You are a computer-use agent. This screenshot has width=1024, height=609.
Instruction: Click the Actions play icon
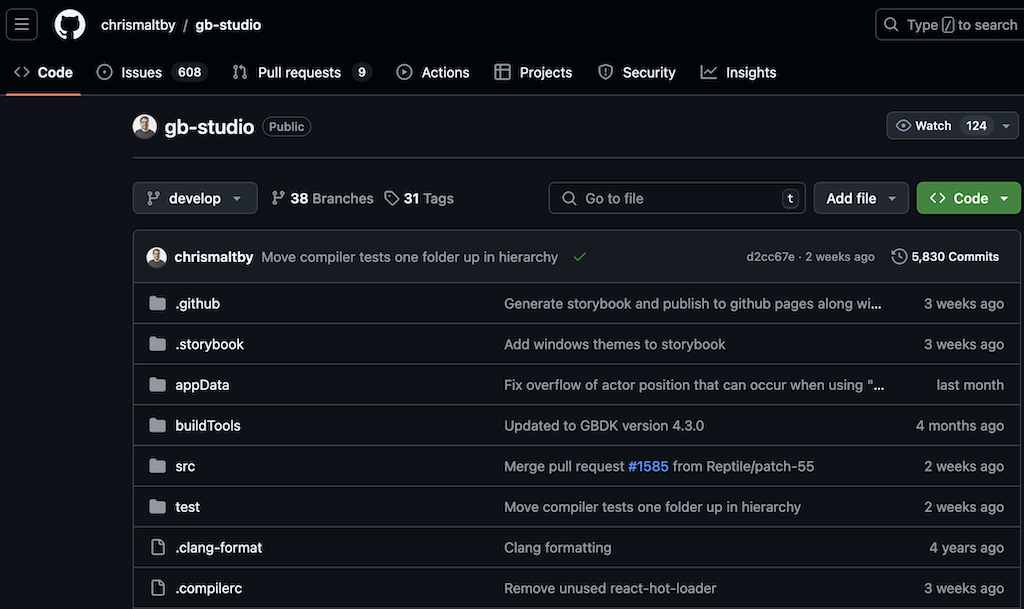[404, 72]
